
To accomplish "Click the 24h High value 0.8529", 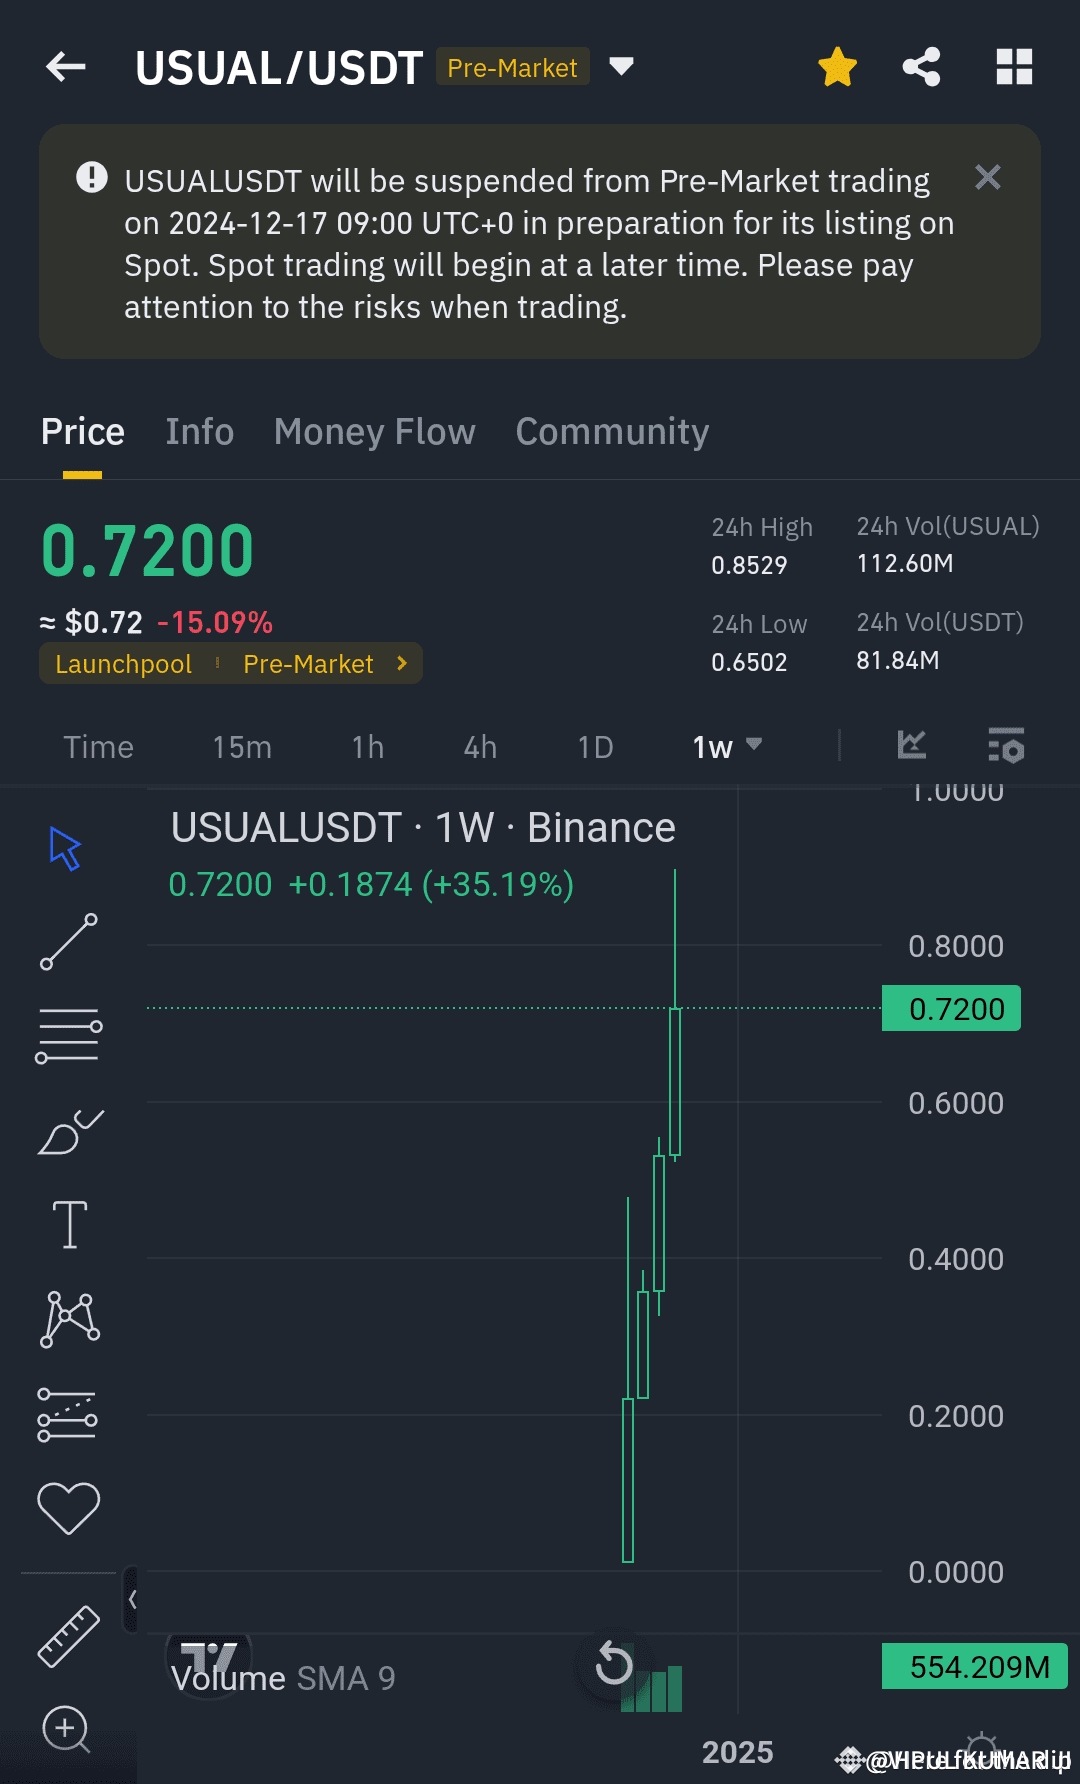I will point(749,565).
